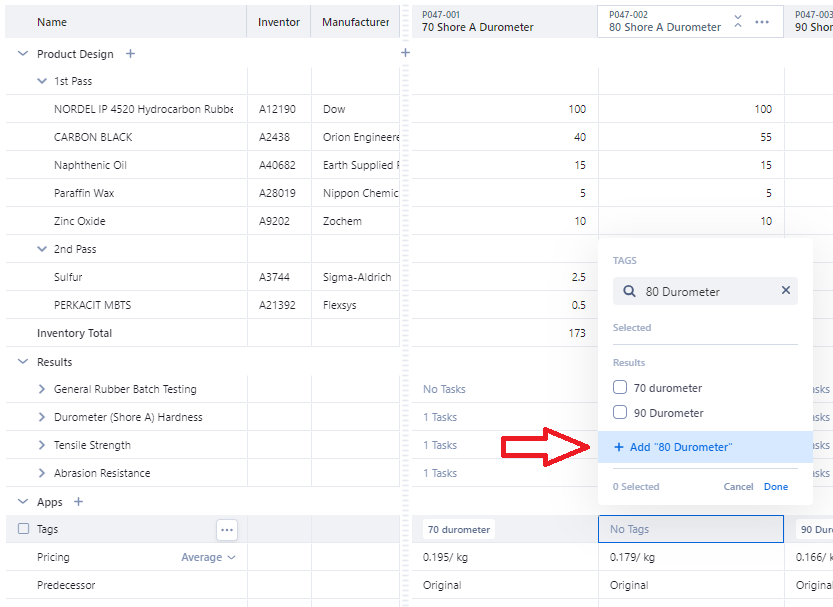
Task: Open the 1 Tasks link for Abrasion Resistance
Action: 440,473
